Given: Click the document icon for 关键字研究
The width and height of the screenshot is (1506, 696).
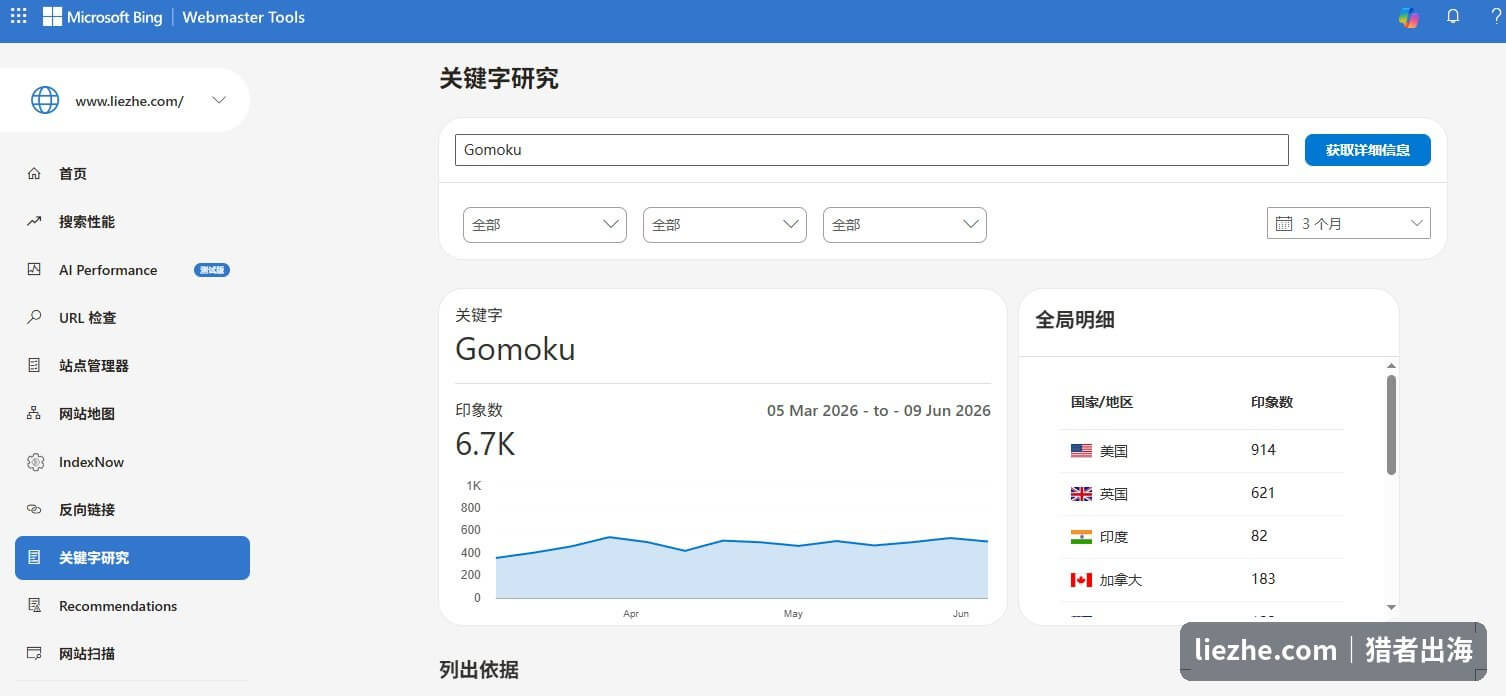Looking at the screenshot, I should [x=34, y=558].
